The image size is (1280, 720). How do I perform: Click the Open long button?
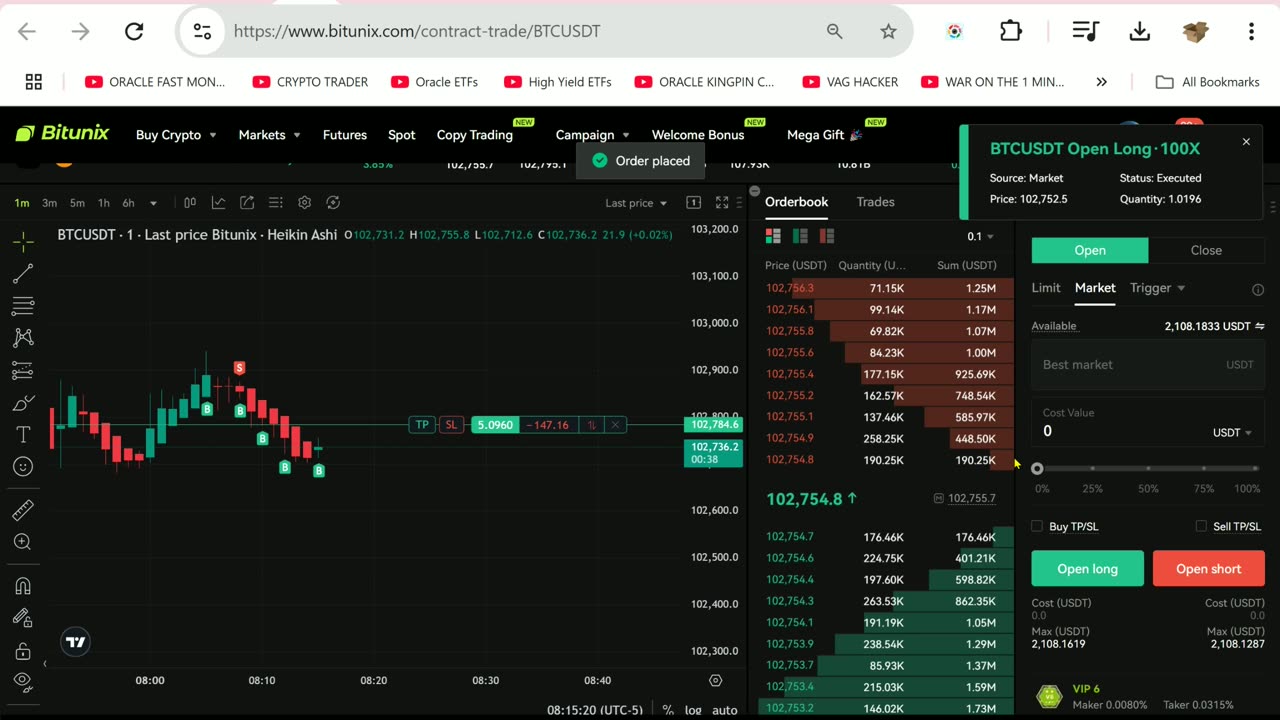1088,569
